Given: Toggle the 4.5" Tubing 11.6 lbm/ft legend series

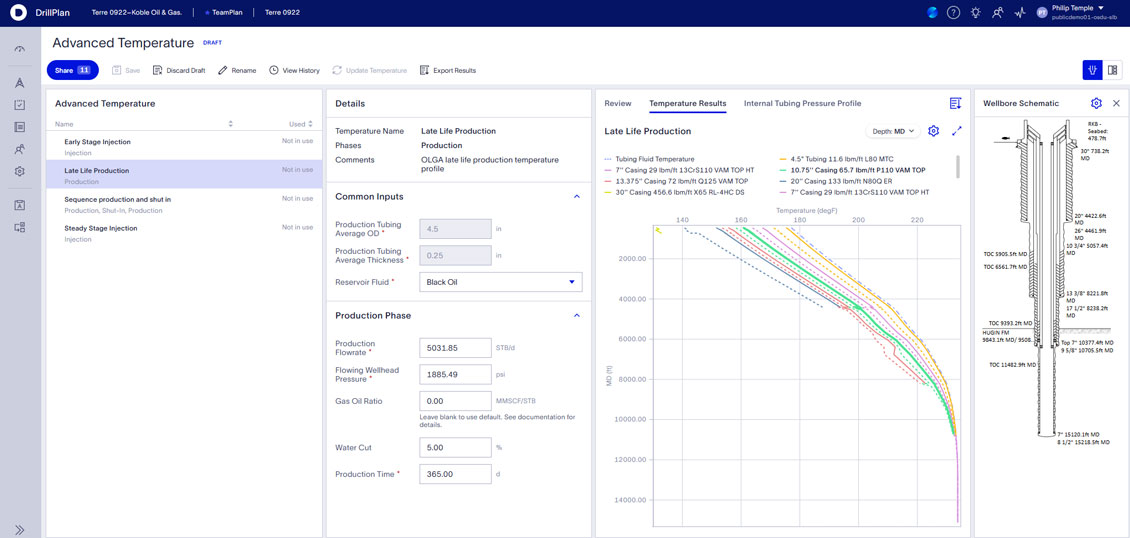Looking at the screenshot, I should click(837, 158).
